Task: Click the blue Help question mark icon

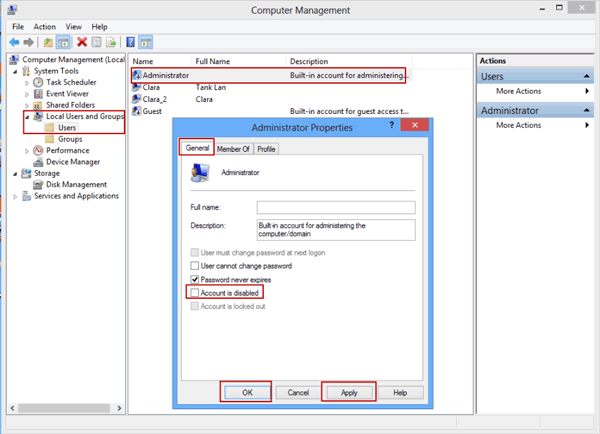Action: (x=130, y=42)
